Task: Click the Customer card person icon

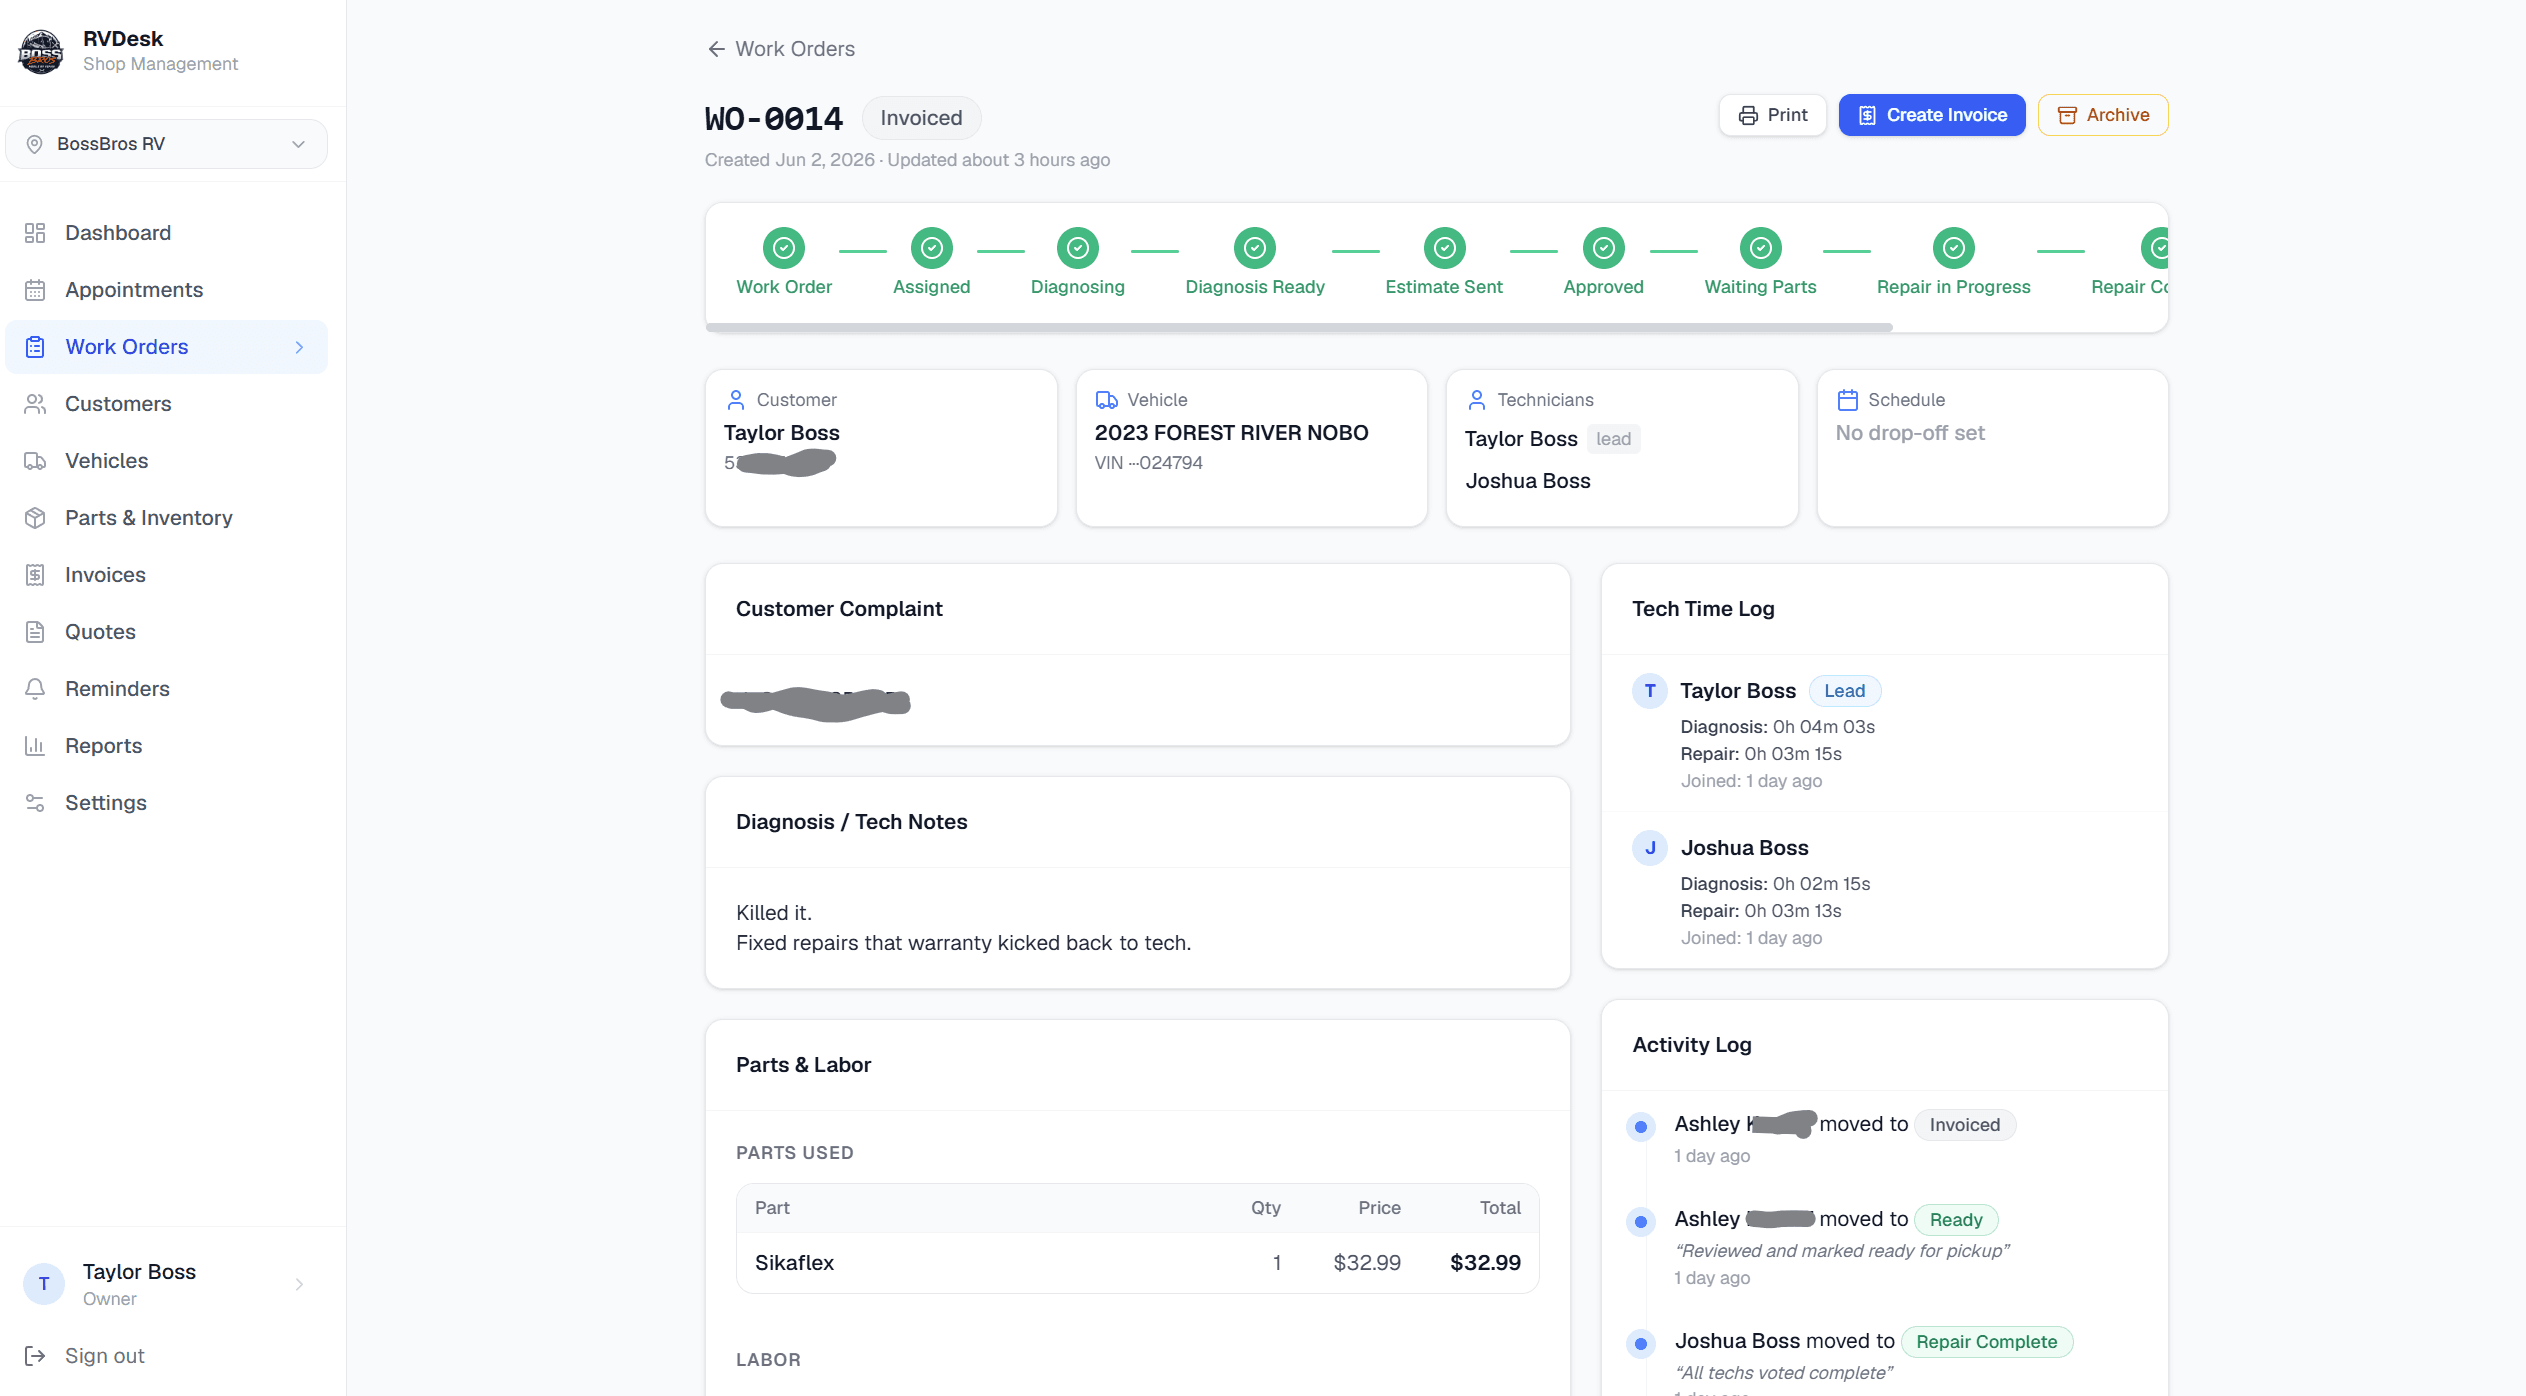Action: tap(736, 400)
